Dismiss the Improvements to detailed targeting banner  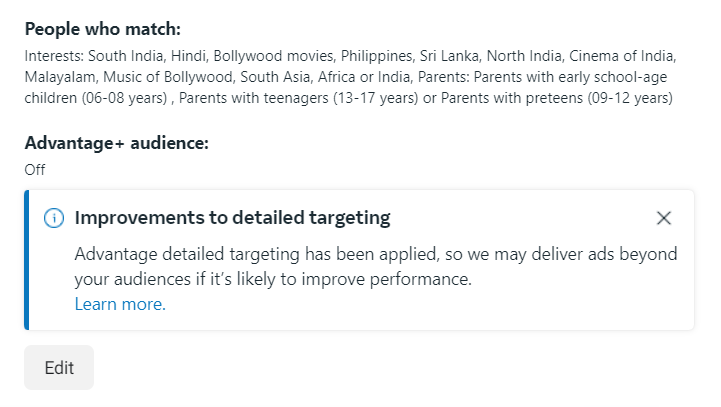point(664,218)
